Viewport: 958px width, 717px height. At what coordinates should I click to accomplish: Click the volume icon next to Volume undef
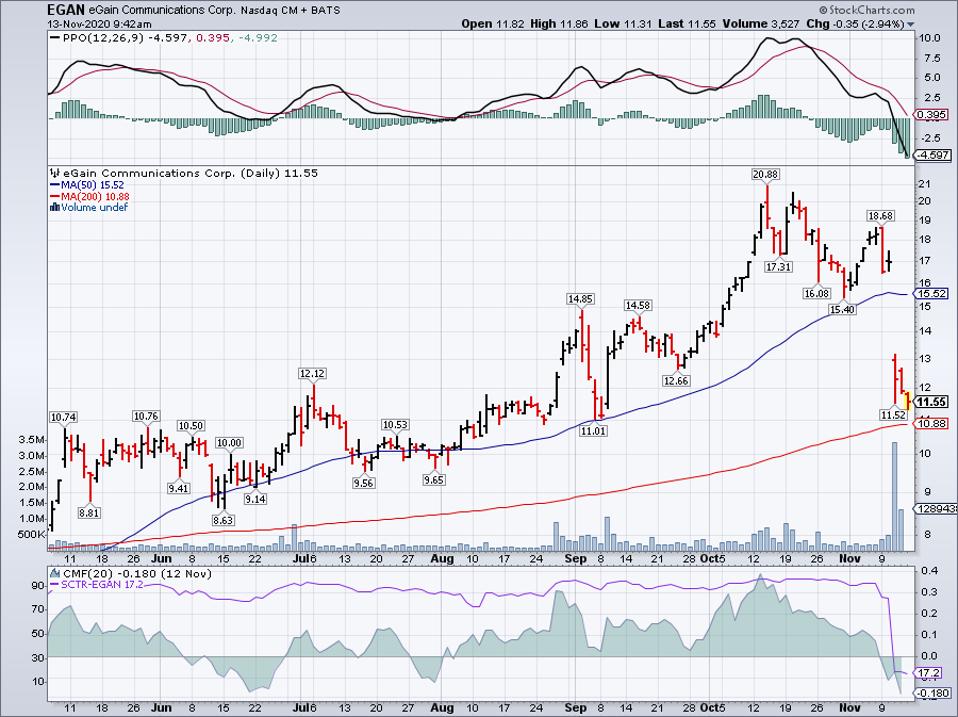(x=54, y=207)
